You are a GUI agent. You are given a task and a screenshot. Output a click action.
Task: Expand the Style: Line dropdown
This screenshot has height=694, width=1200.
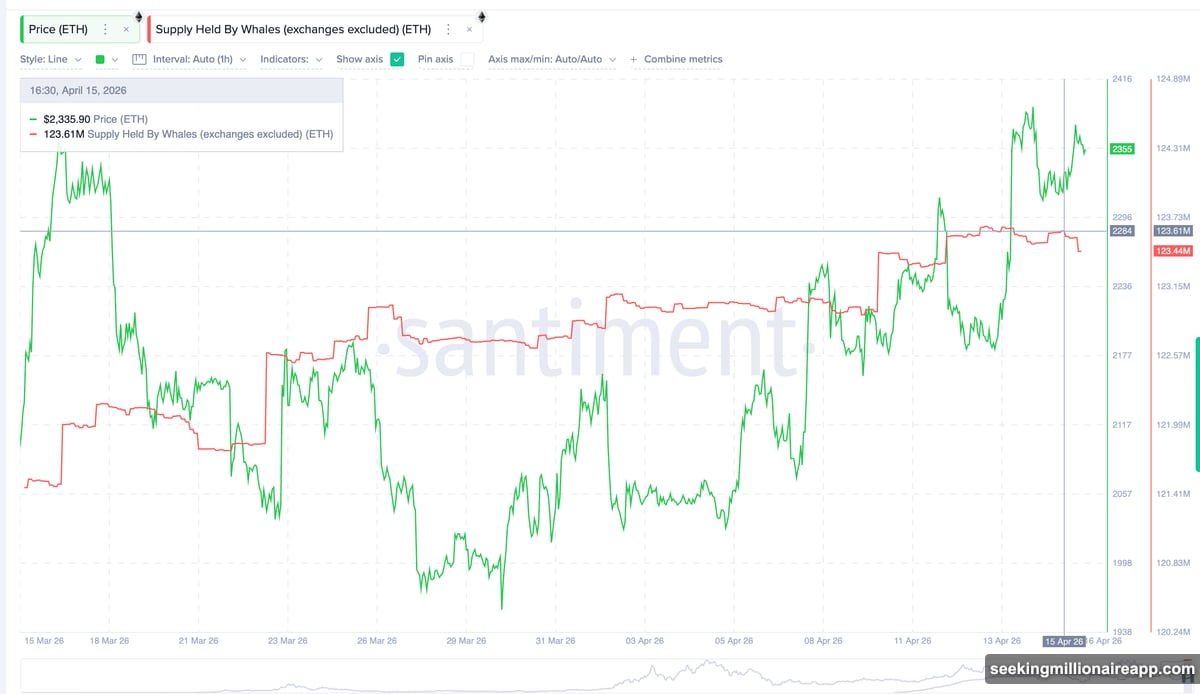pos(50,59)
